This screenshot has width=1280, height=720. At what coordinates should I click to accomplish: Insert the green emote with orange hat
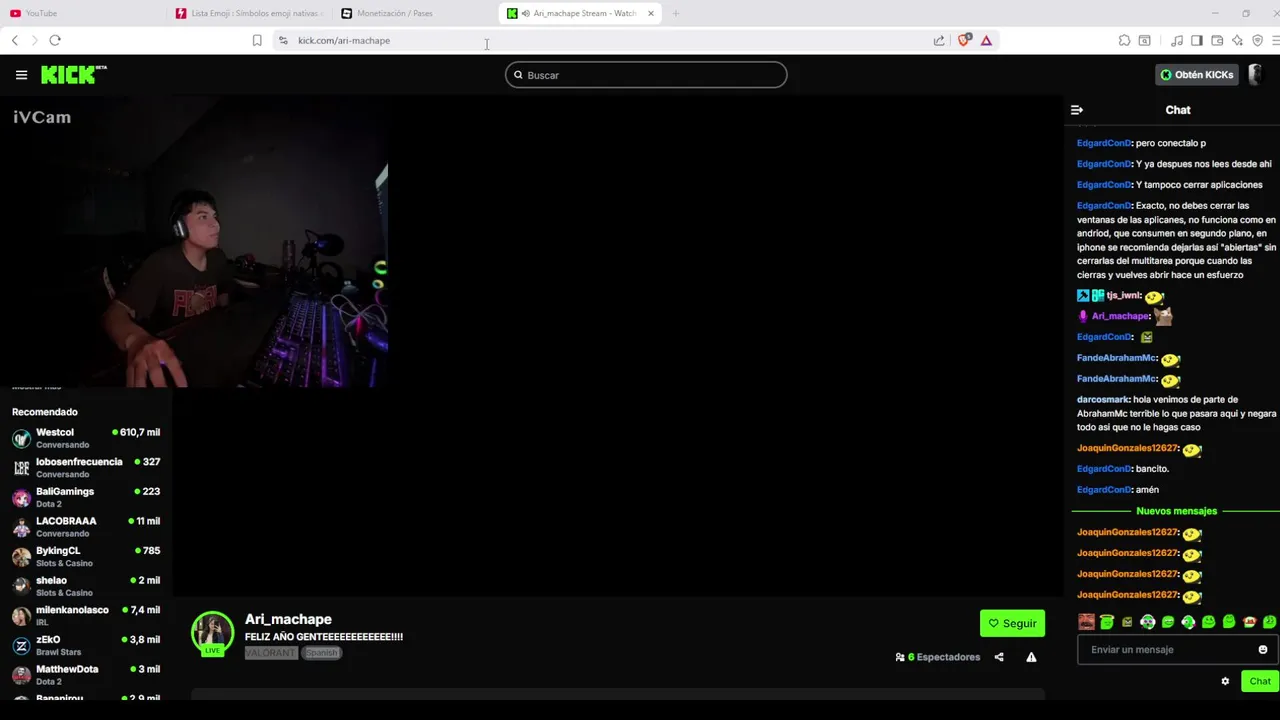point(1249,622)
